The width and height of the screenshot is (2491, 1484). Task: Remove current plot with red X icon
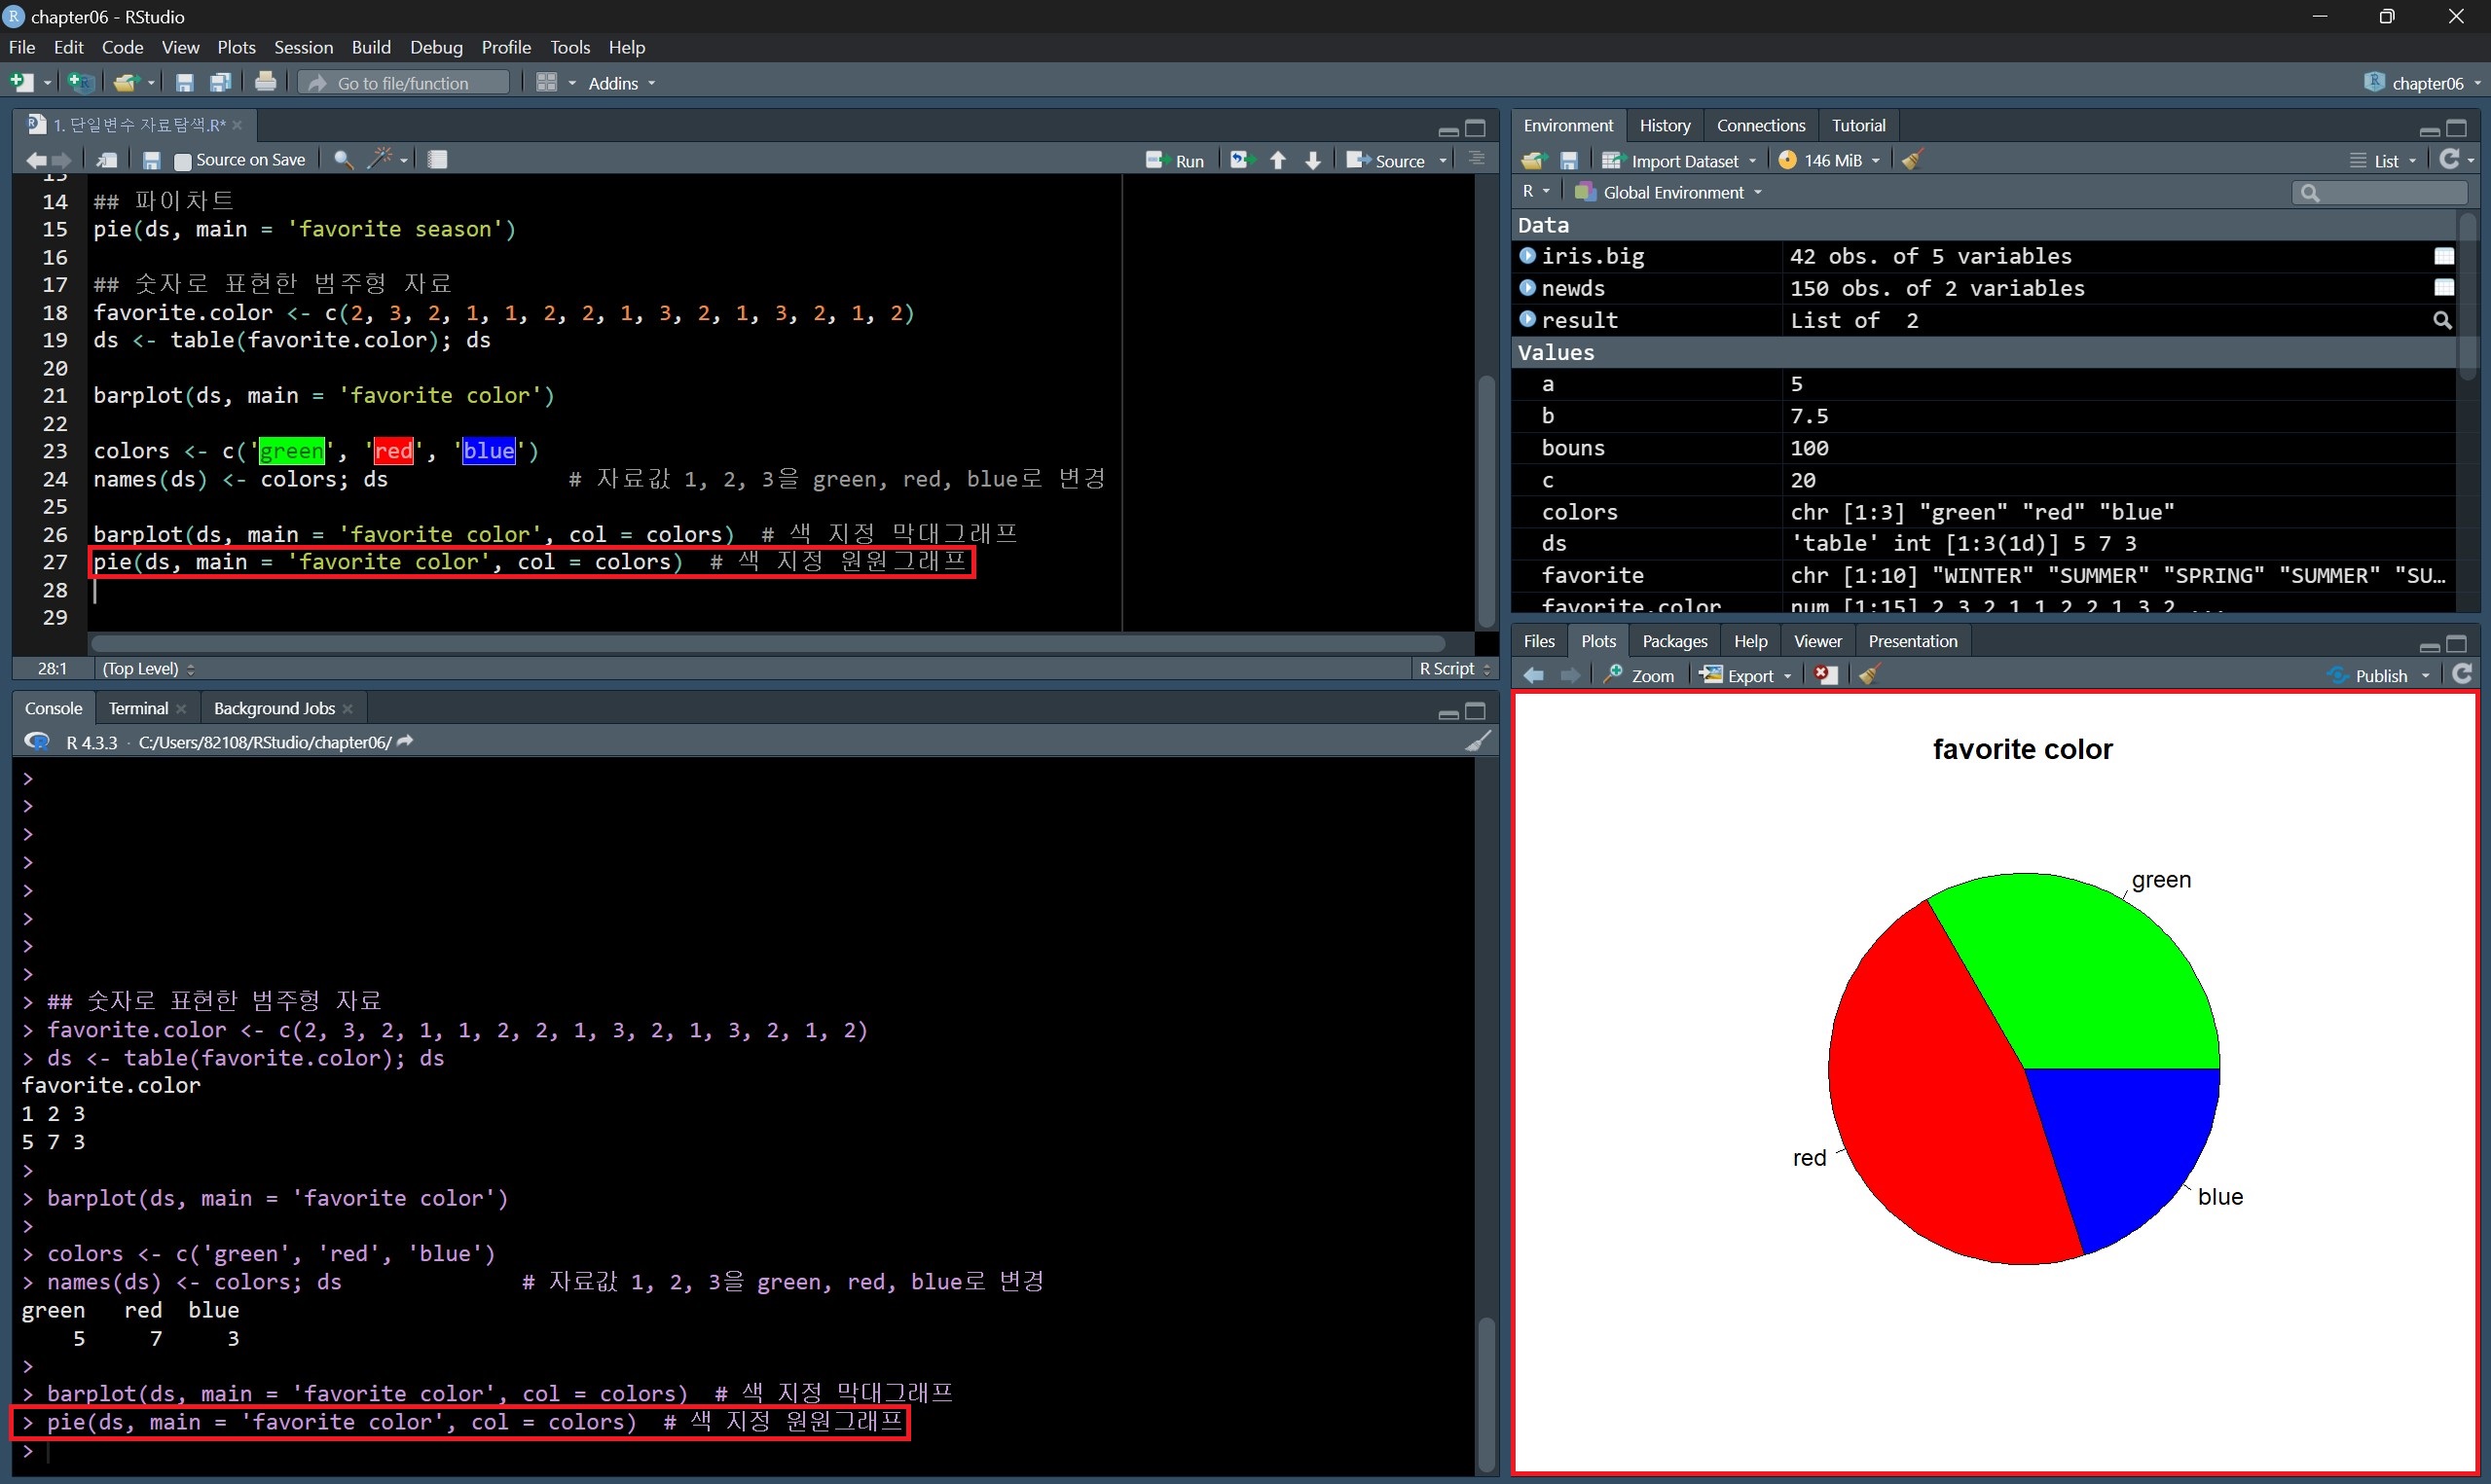1825,675
